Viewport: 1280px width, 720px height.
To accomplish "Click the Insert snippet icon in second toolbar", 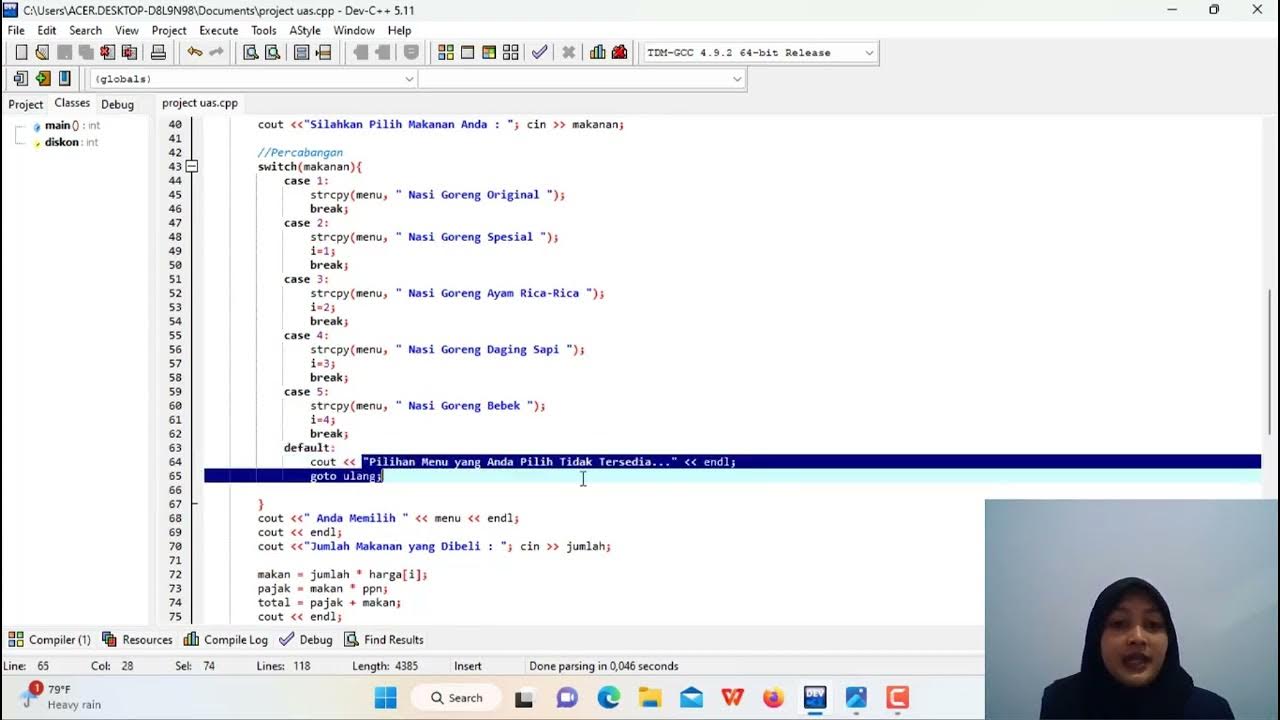I will click(21, 78).
